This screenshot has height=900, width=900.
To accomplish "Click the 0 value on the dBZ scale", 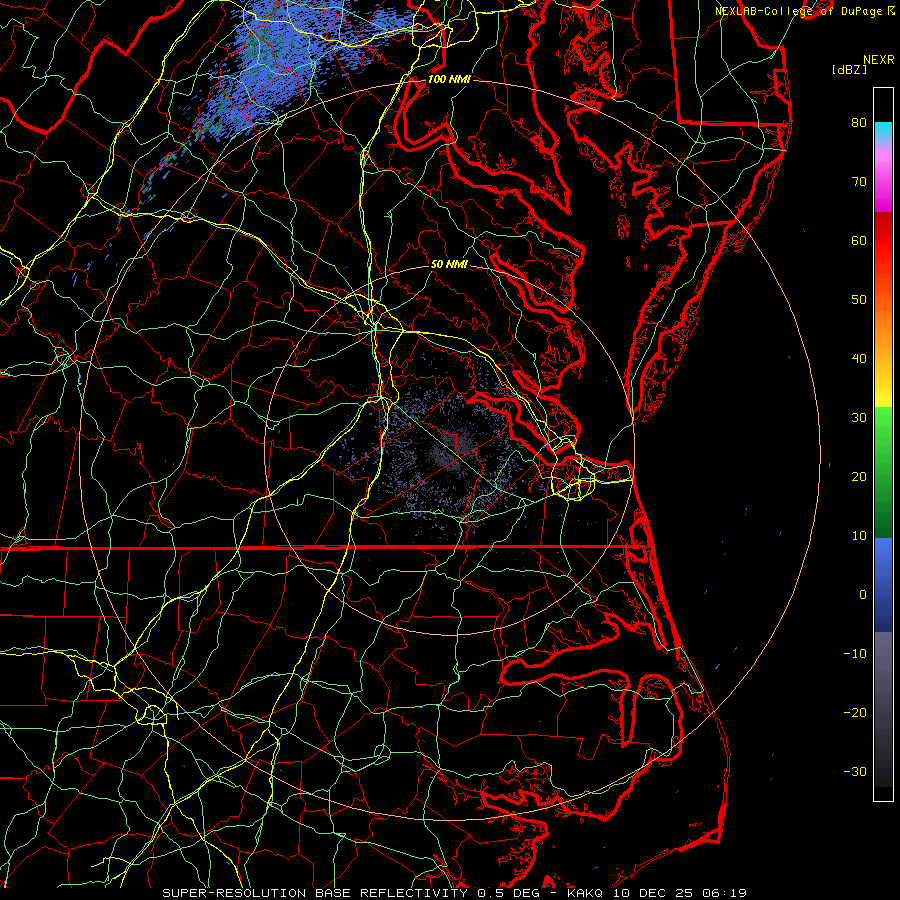I will (x=863, y=595).
